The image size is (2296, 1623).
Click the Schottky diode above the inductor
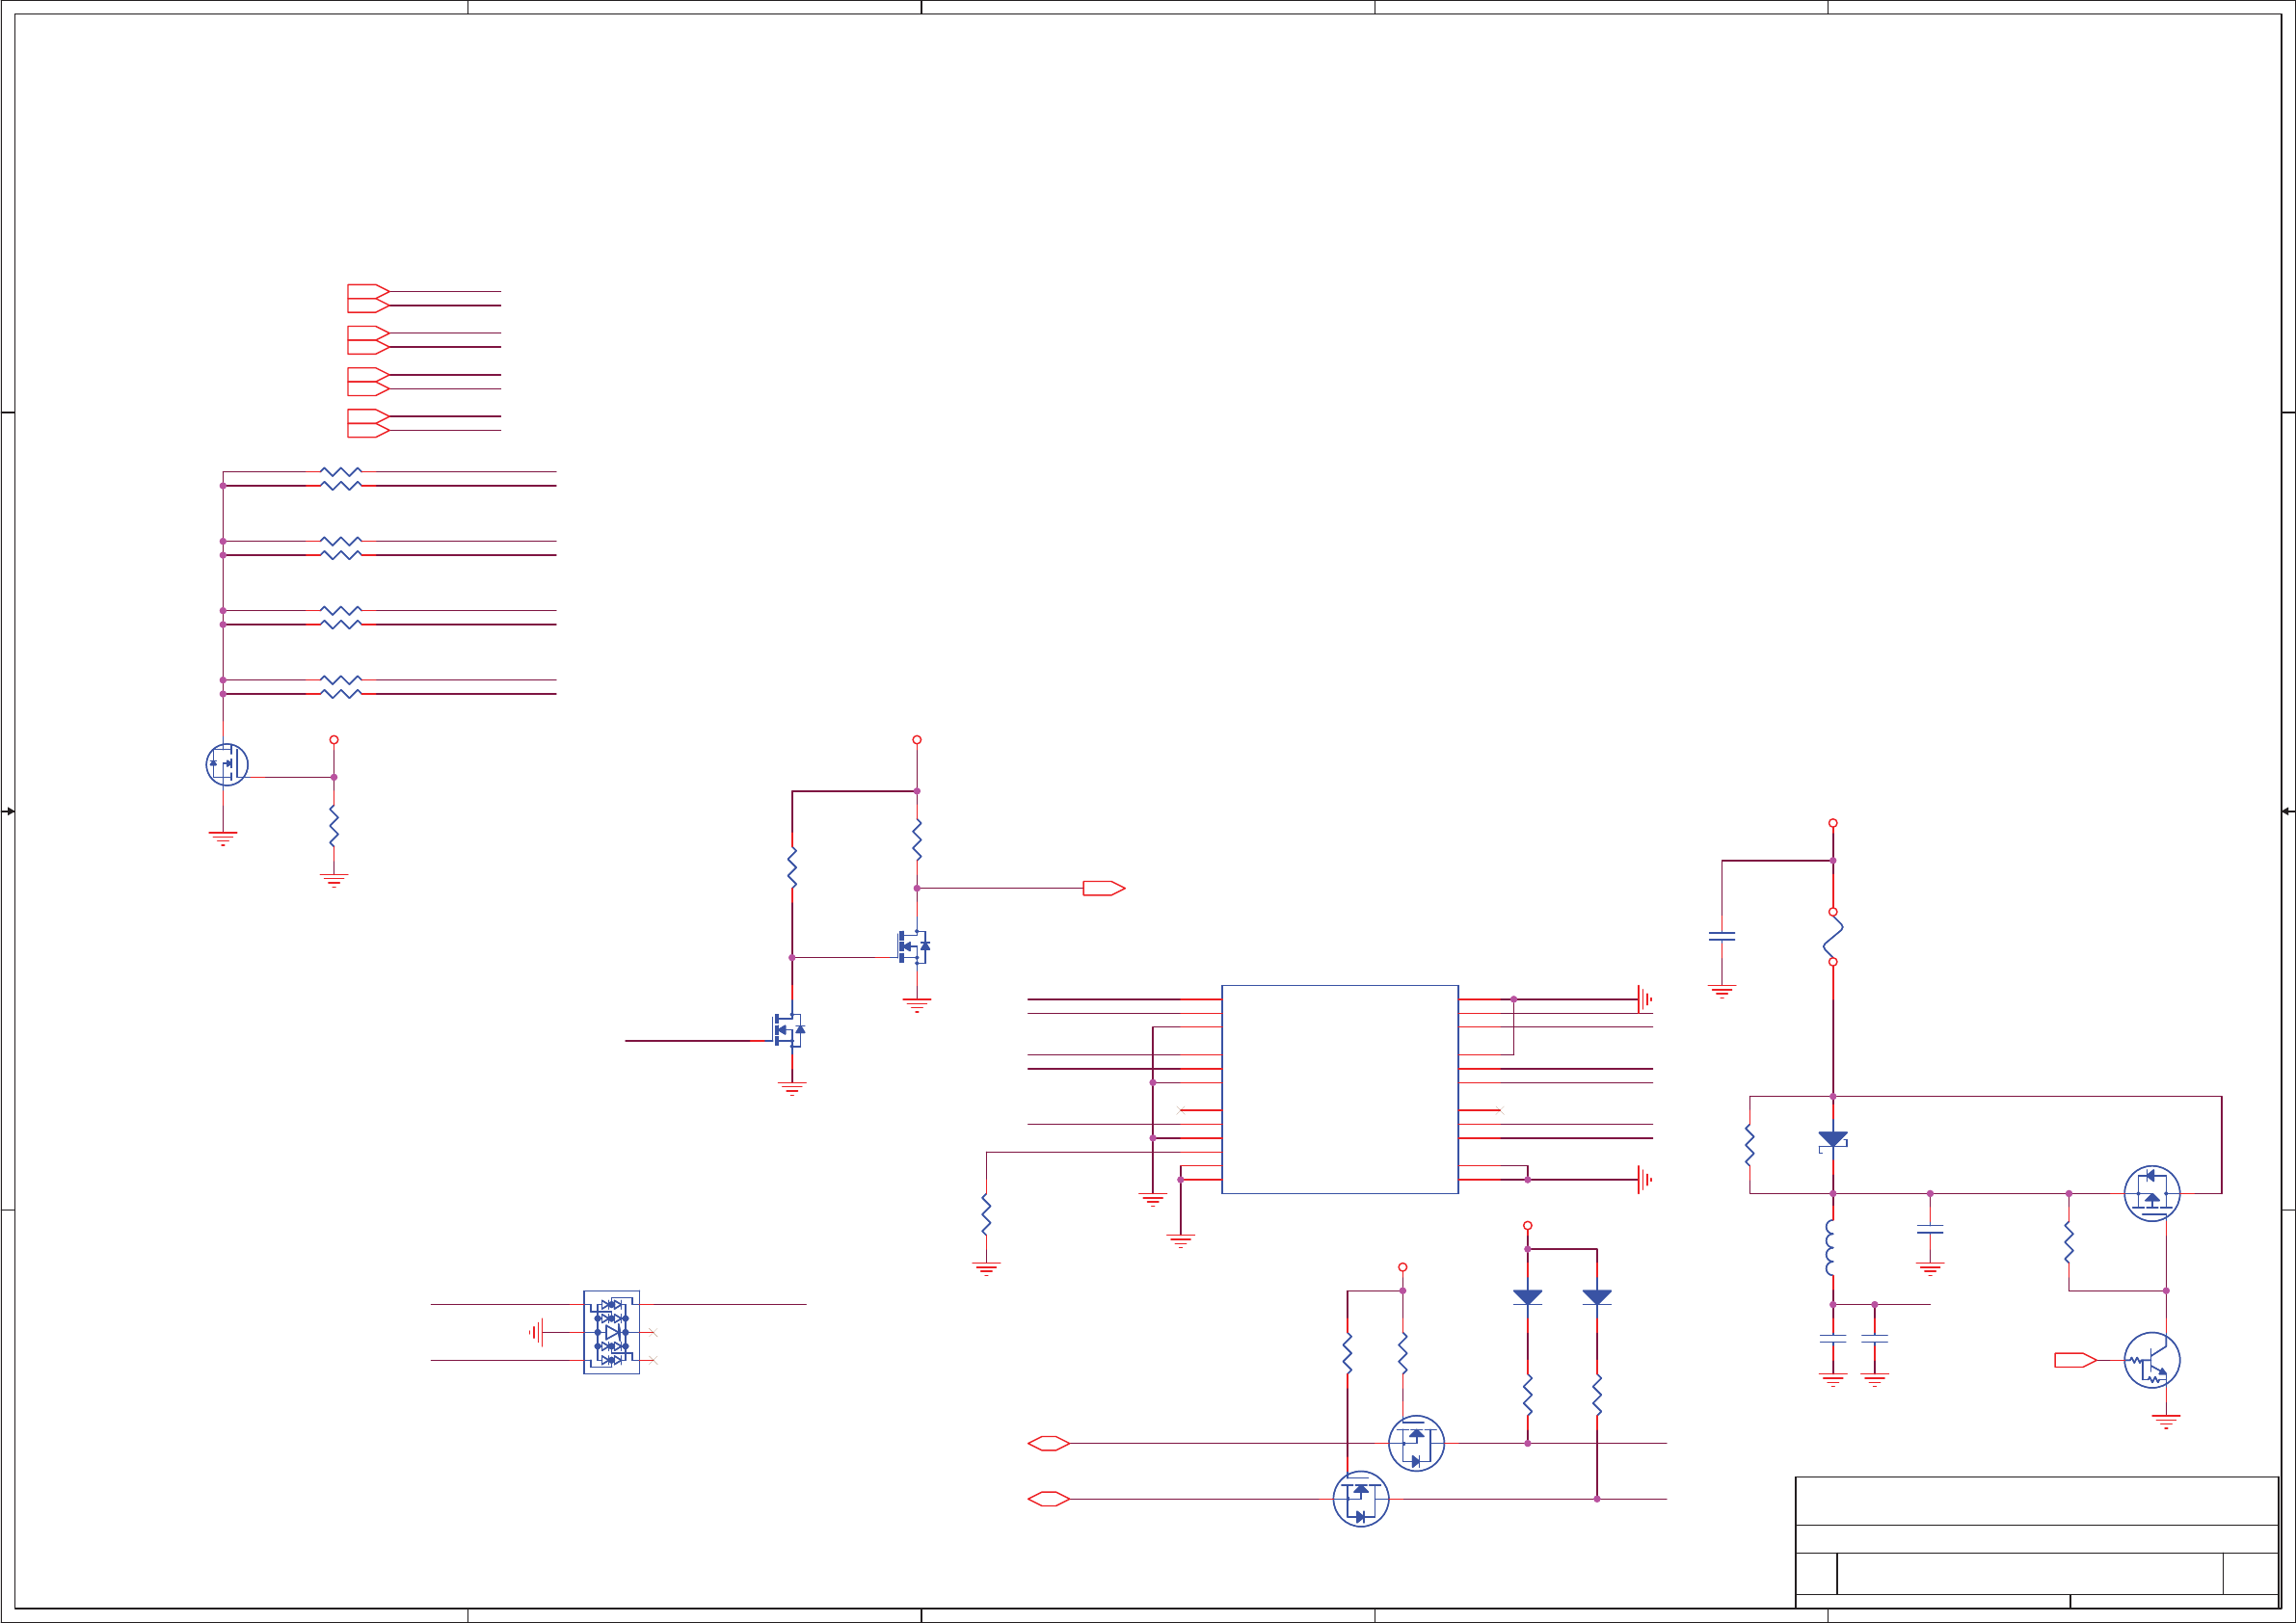[x=1832, y=1140]
